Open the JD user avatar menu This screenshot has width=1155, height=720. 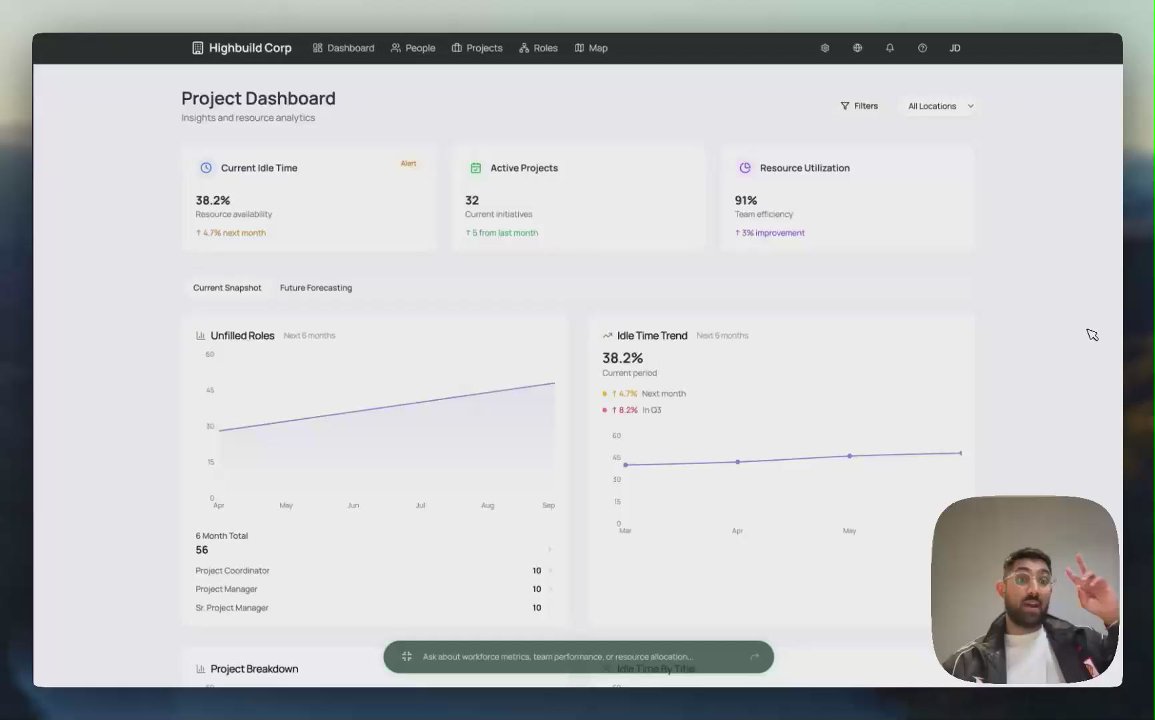tap(955, 48)
